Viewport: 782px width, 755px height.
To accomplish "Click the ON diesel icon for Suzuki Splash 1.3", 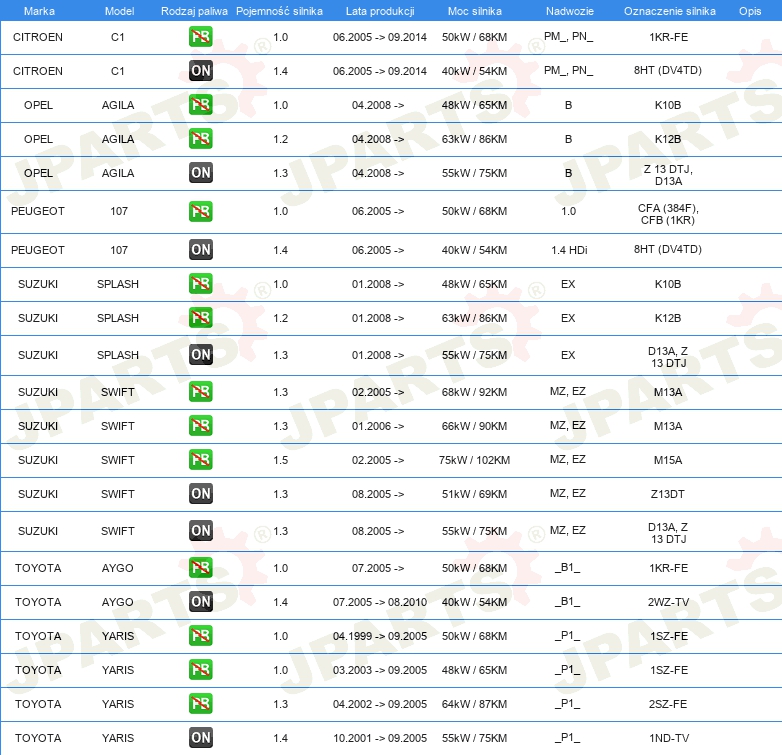I will click(200, 355).
